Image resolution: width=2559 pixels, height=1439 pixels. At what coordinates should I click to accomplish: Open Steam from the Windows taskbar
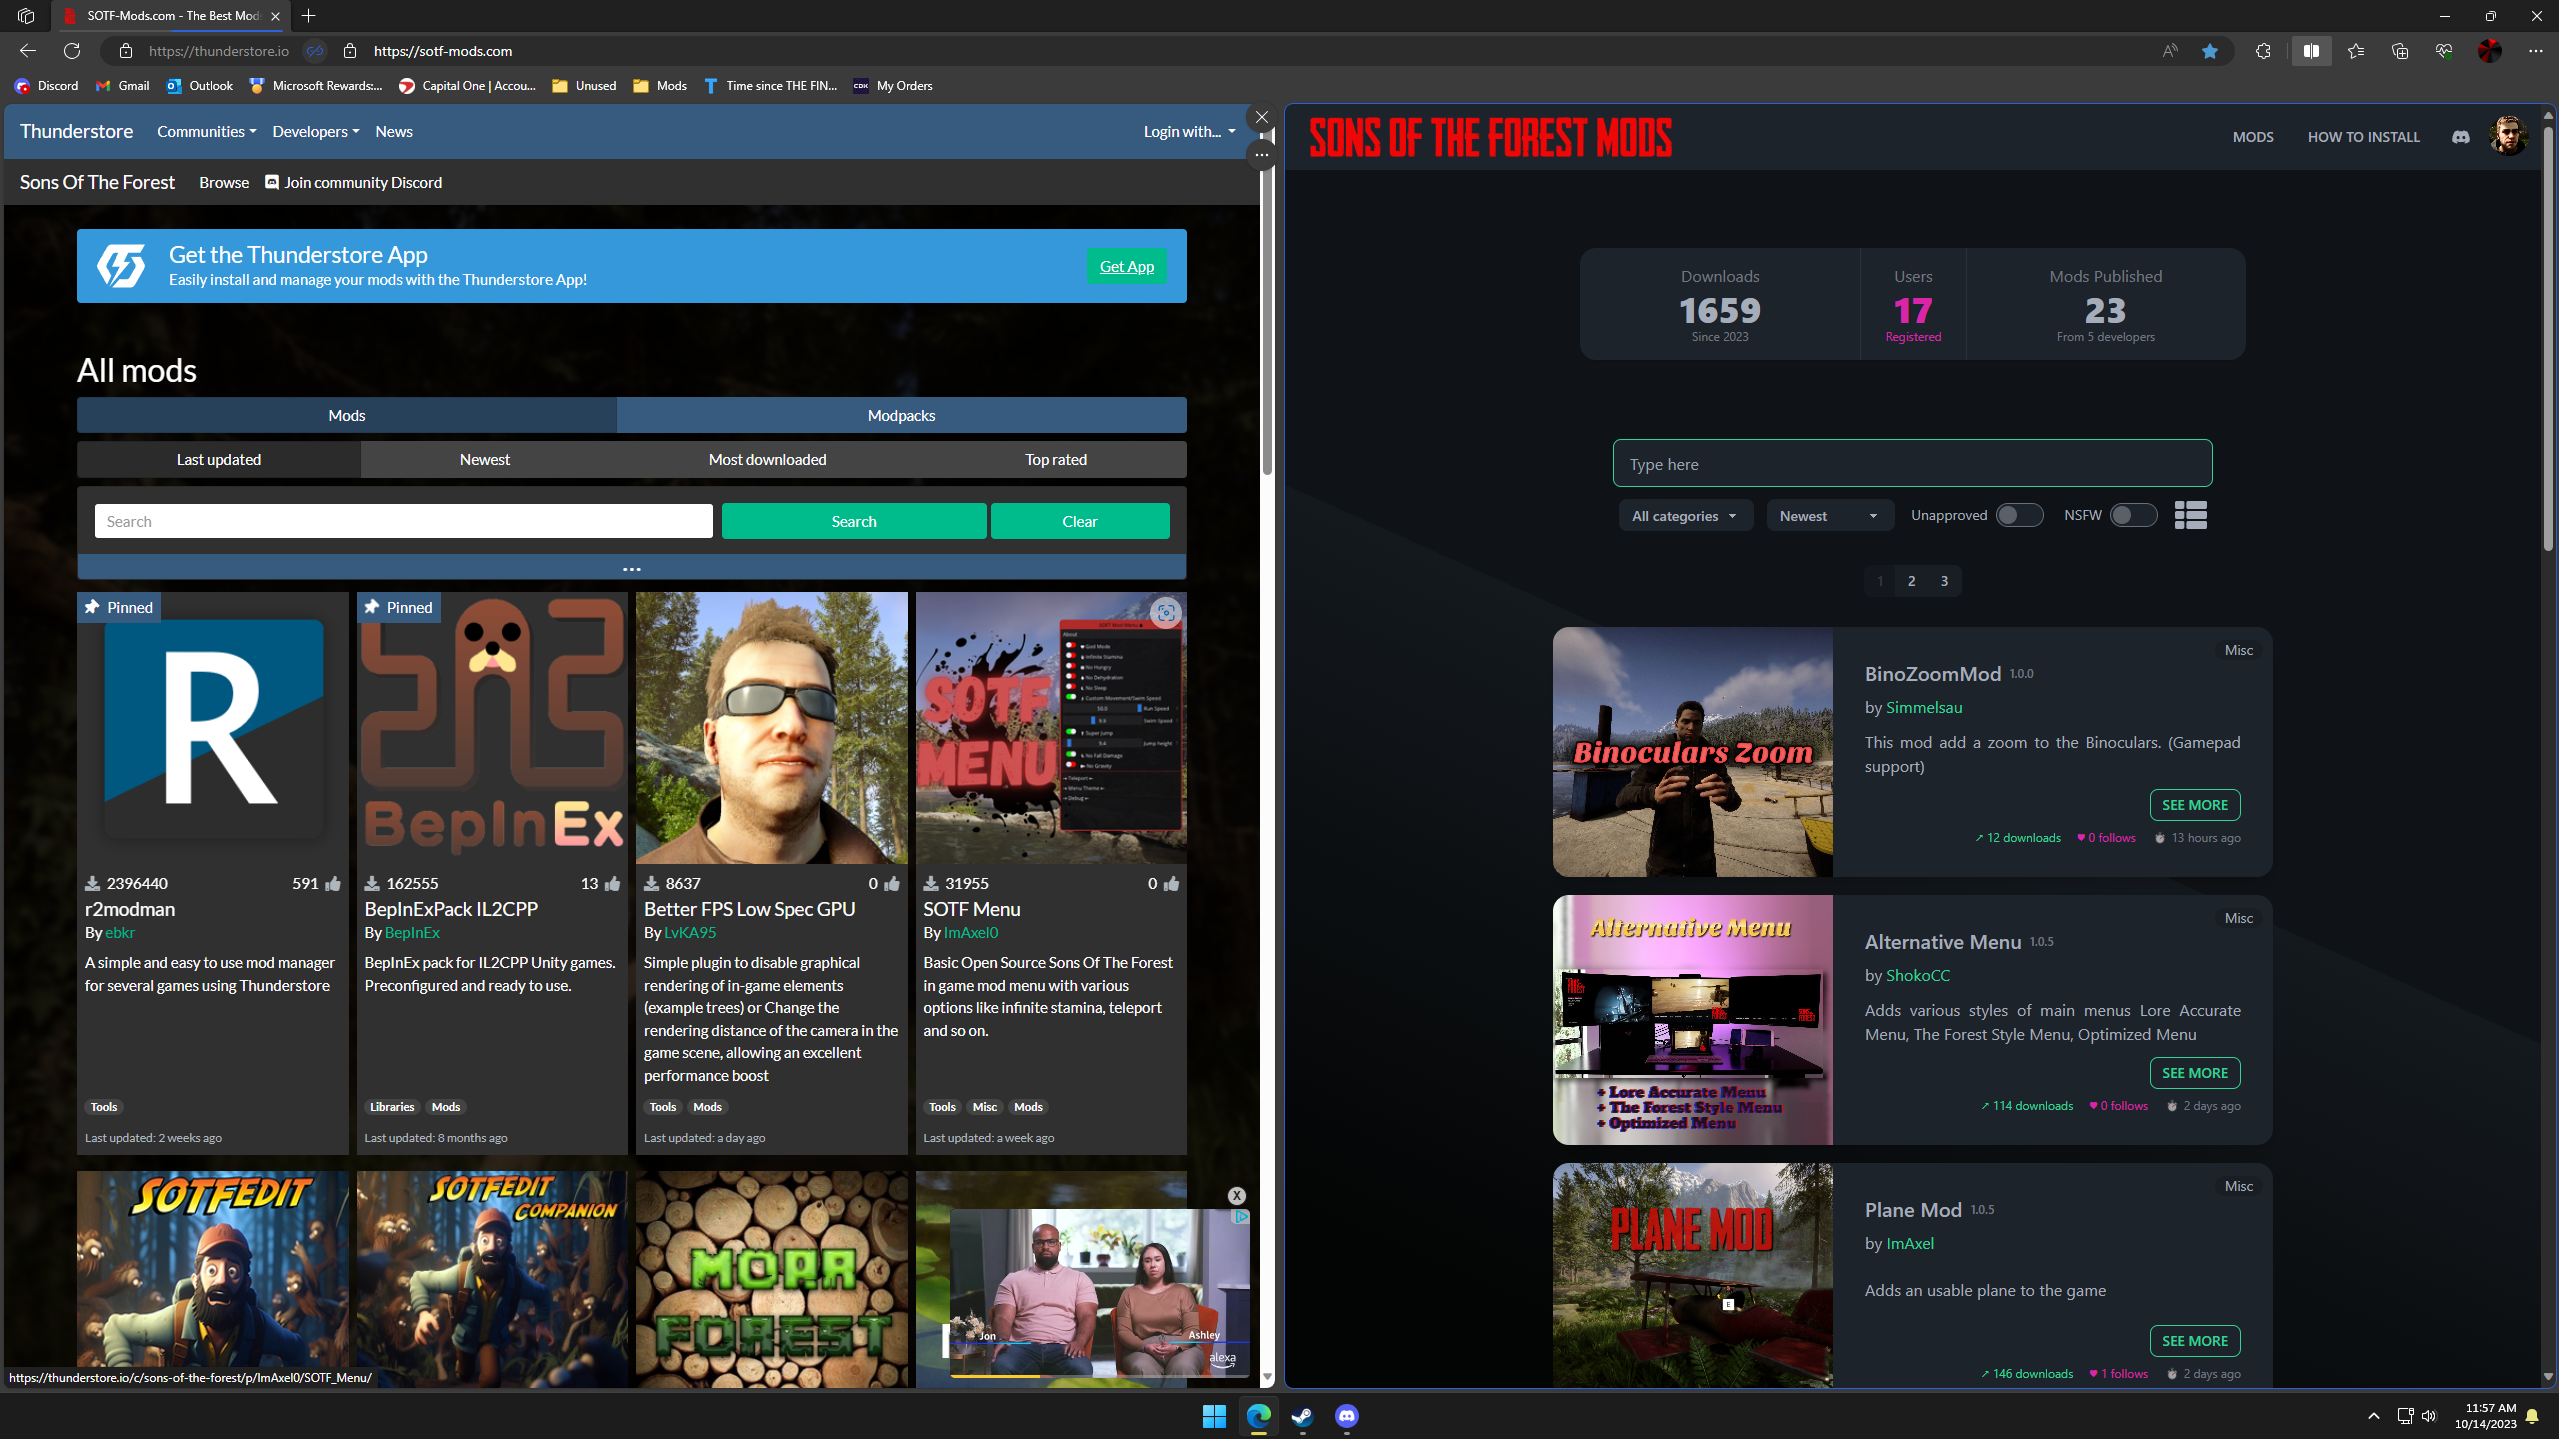(1302, 1416)
